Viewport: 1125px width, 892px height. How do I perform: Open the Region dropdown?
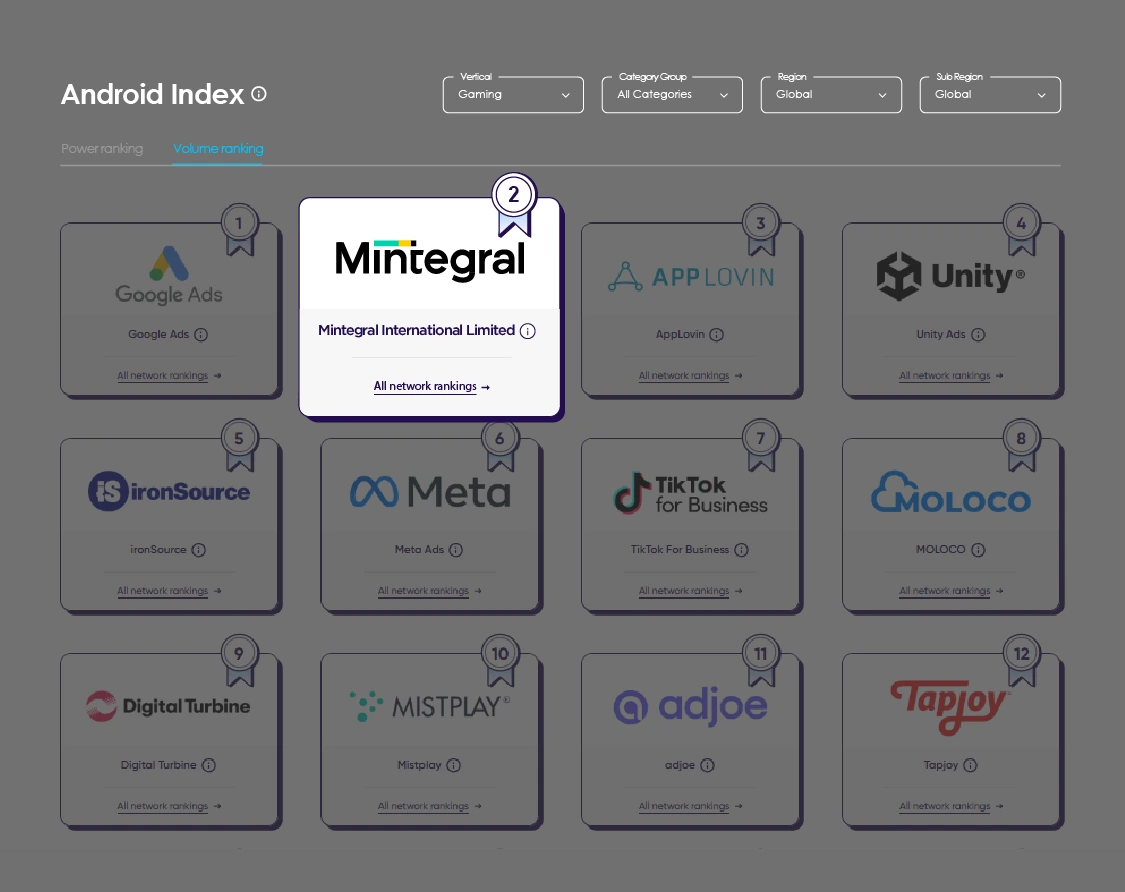831,95
